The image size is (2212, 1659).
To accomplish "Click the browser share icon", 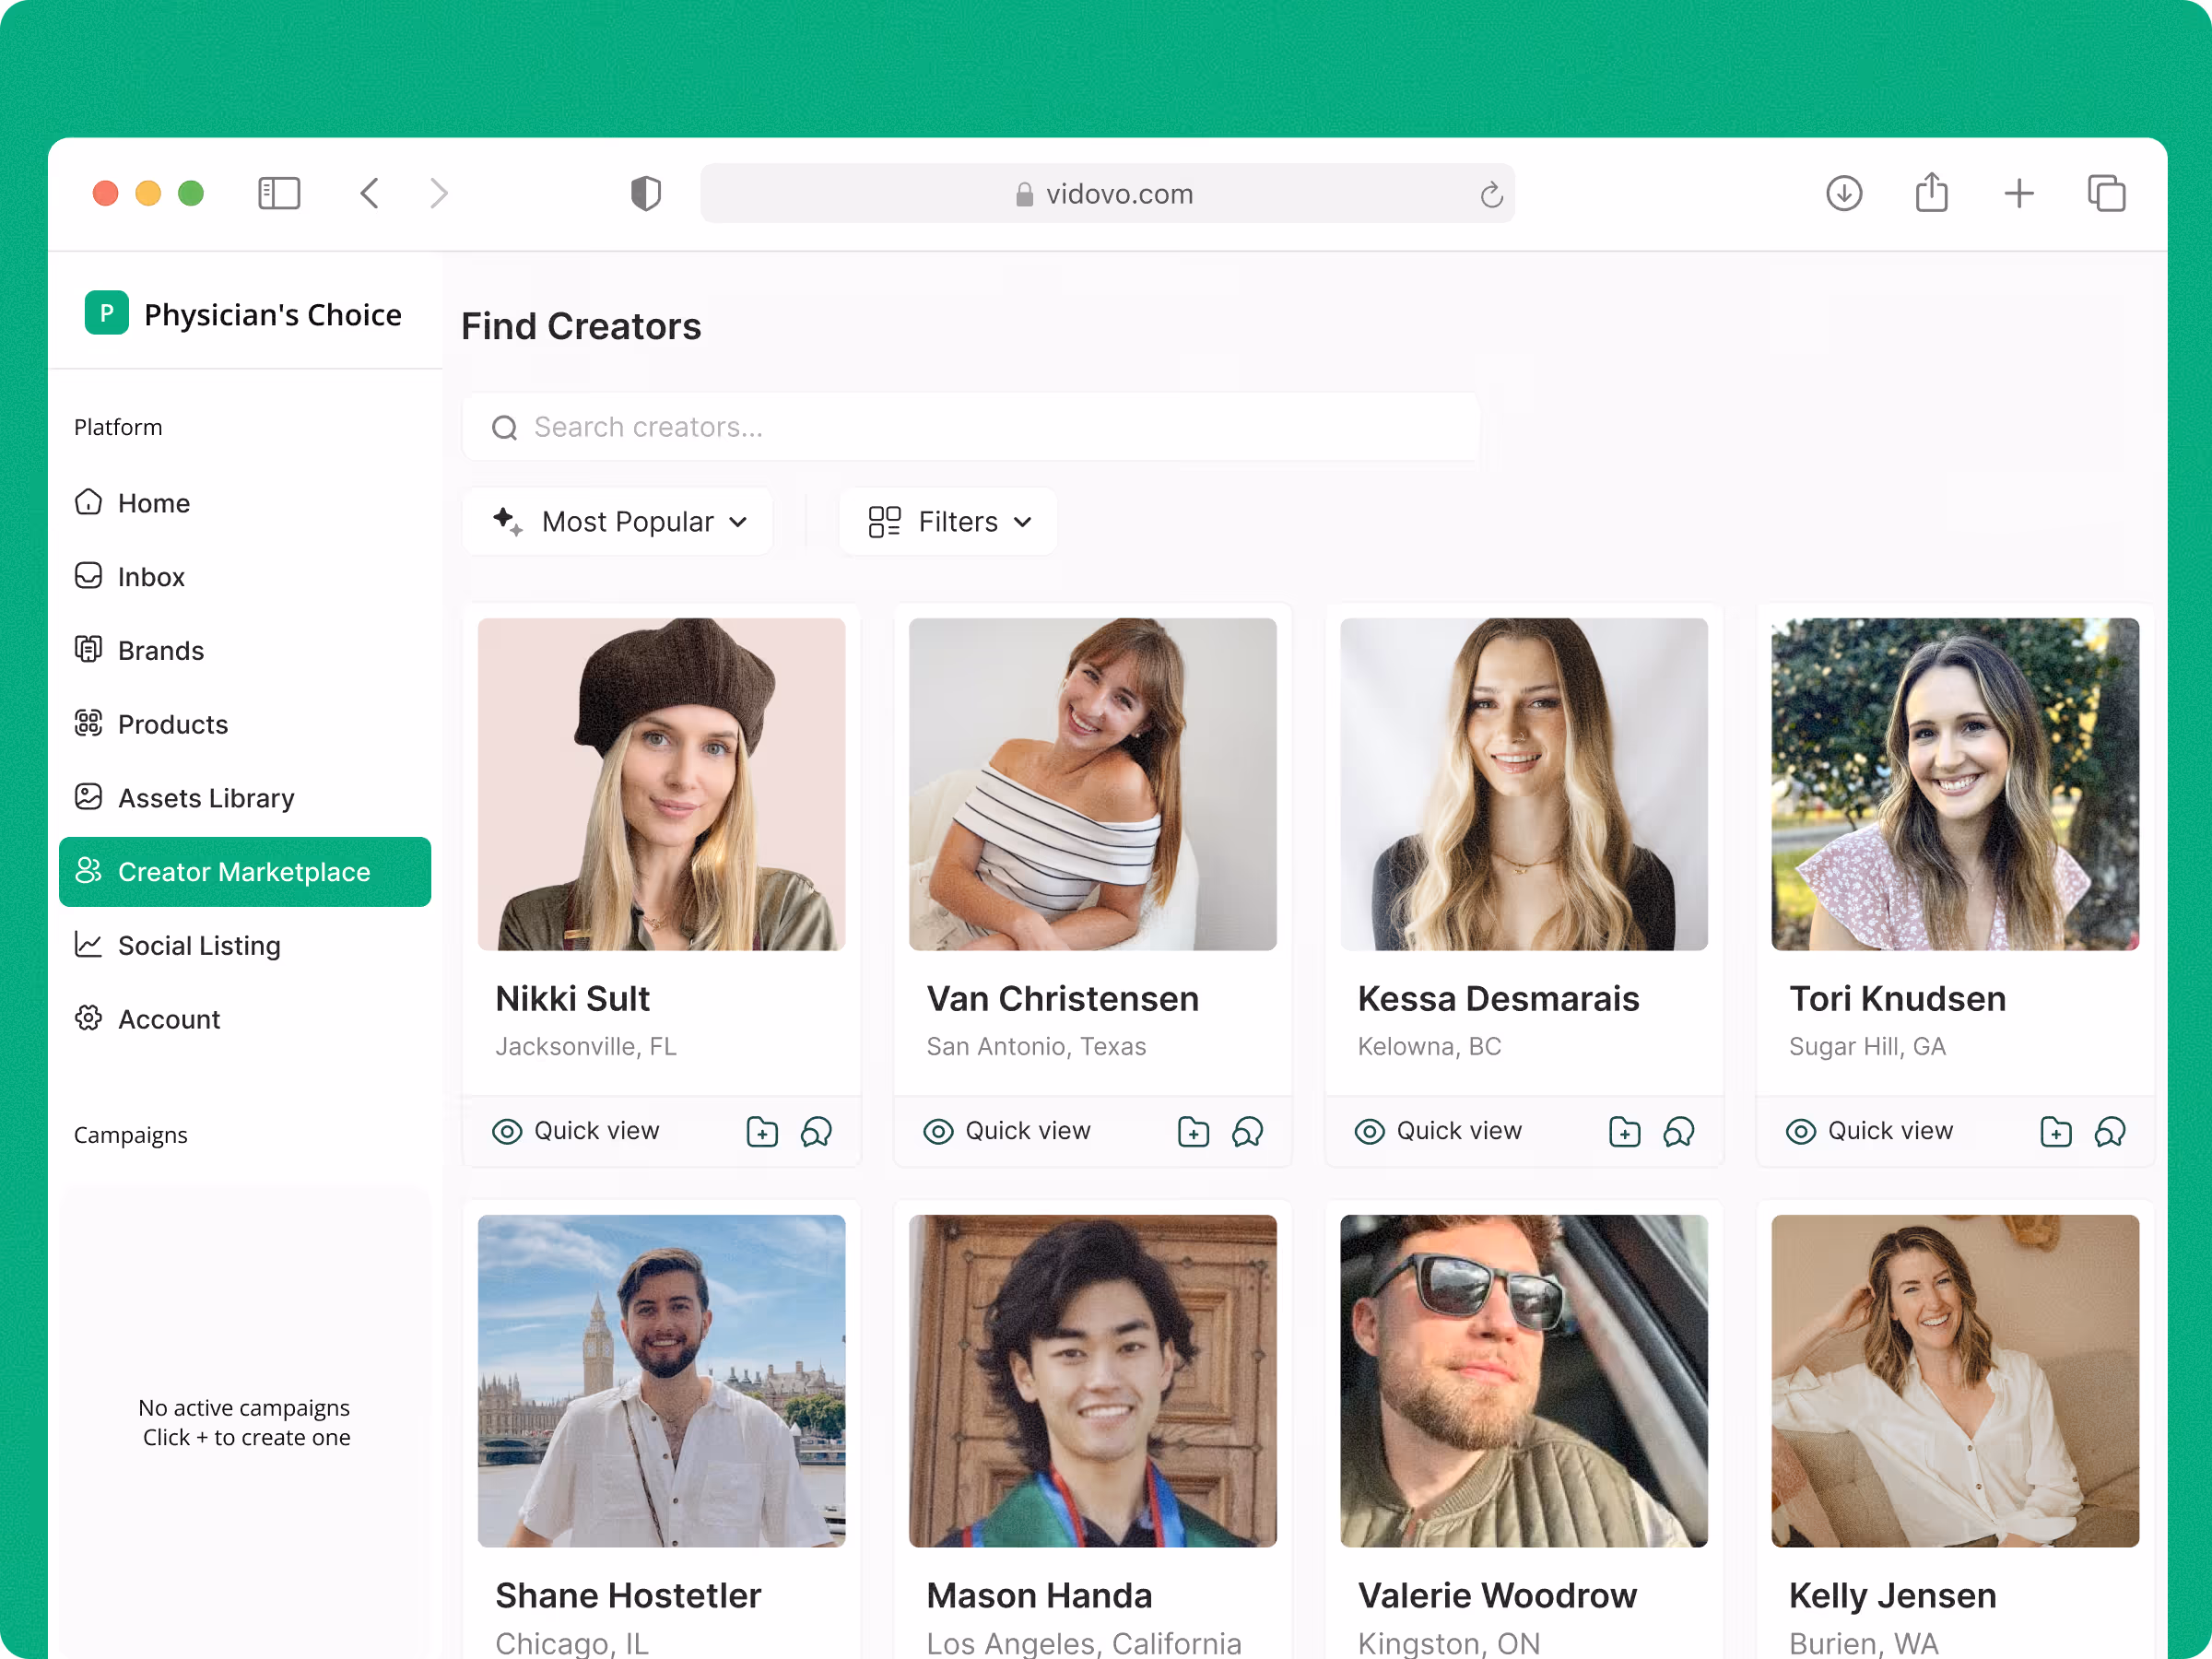I will [1931, 193].
